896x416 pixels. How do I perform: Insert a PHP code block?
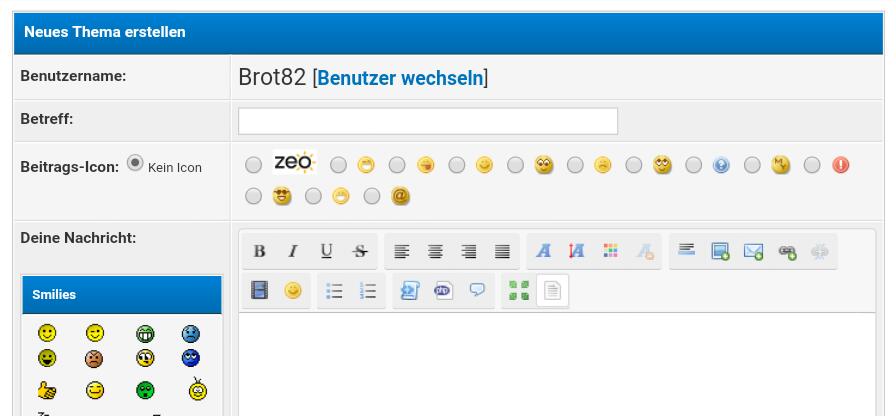pyautogui.click(x=443, y=291)
